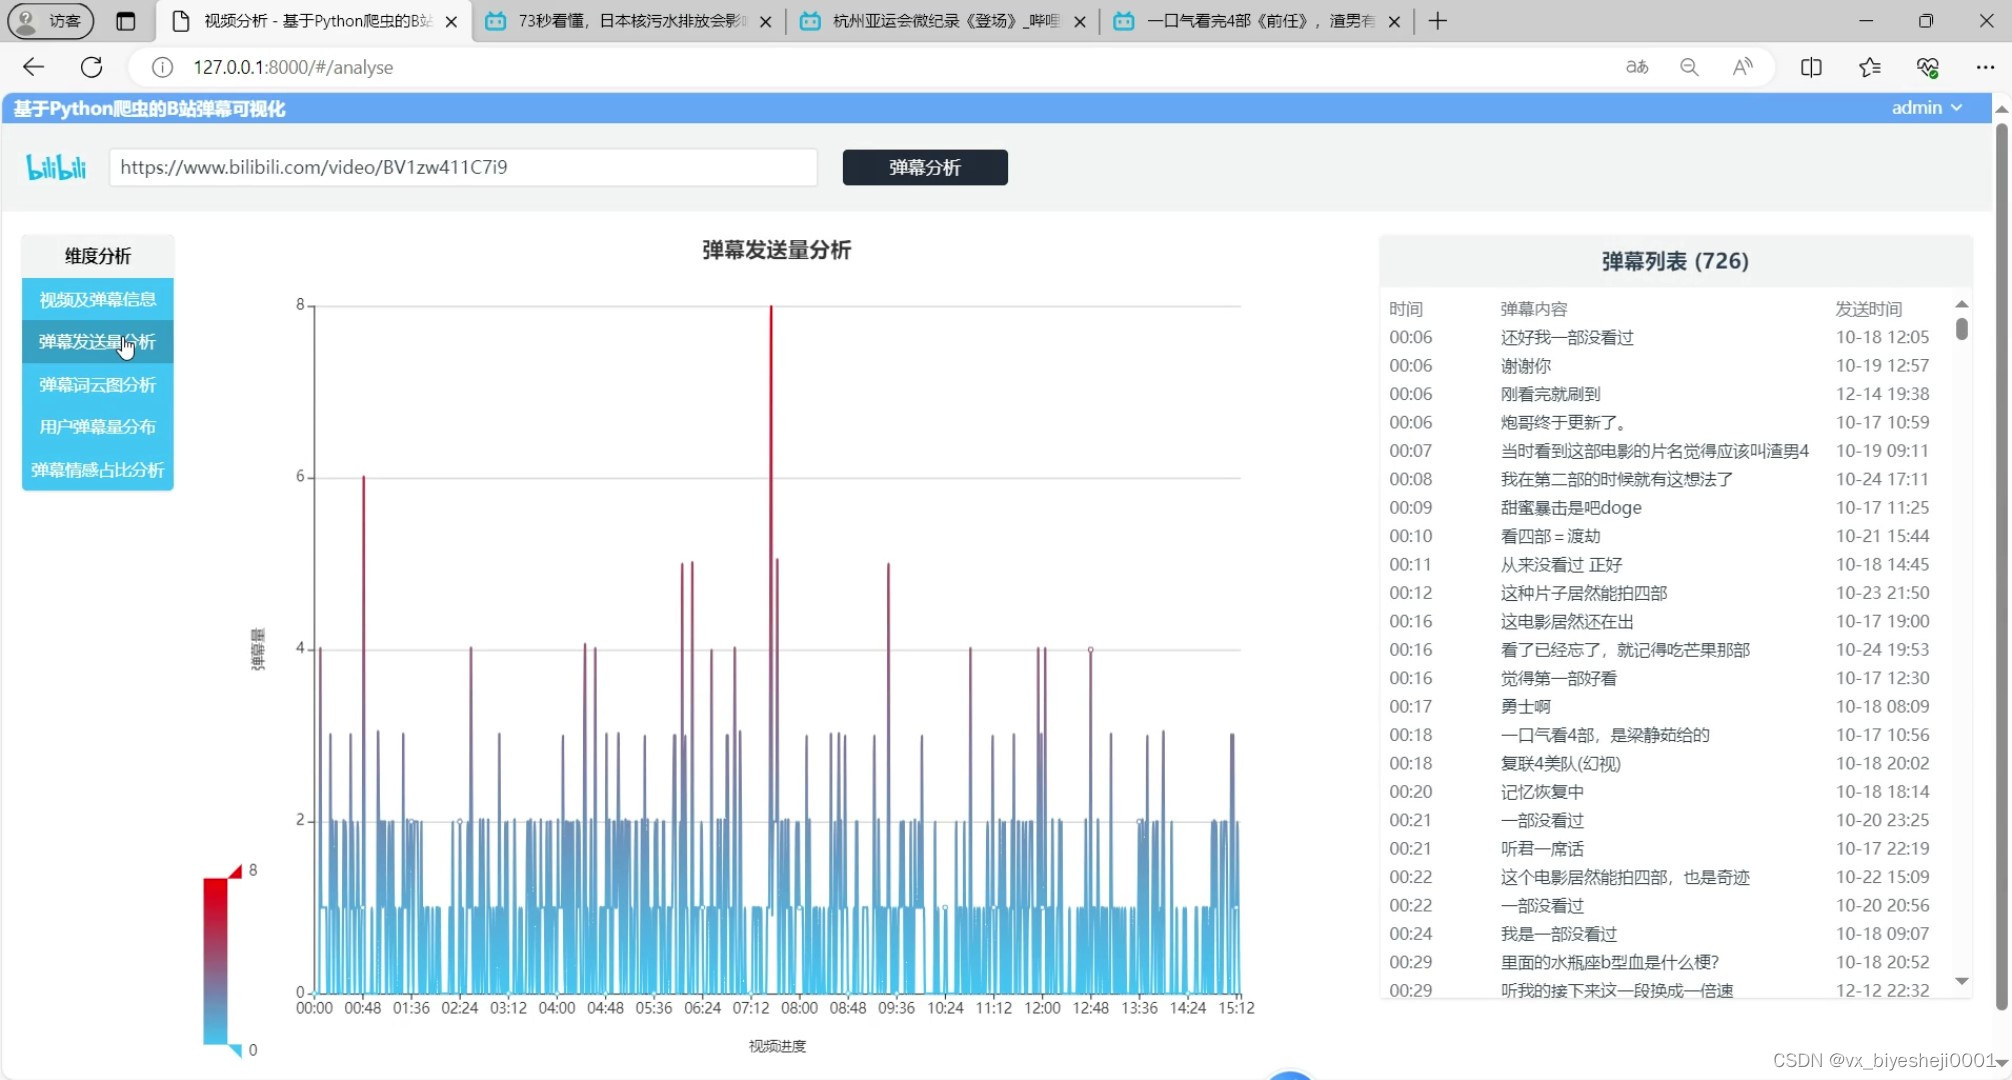Click the 访客 profile avatar icon
This screenshot has height=1080, width=2012.
click(x=26, y=20)
